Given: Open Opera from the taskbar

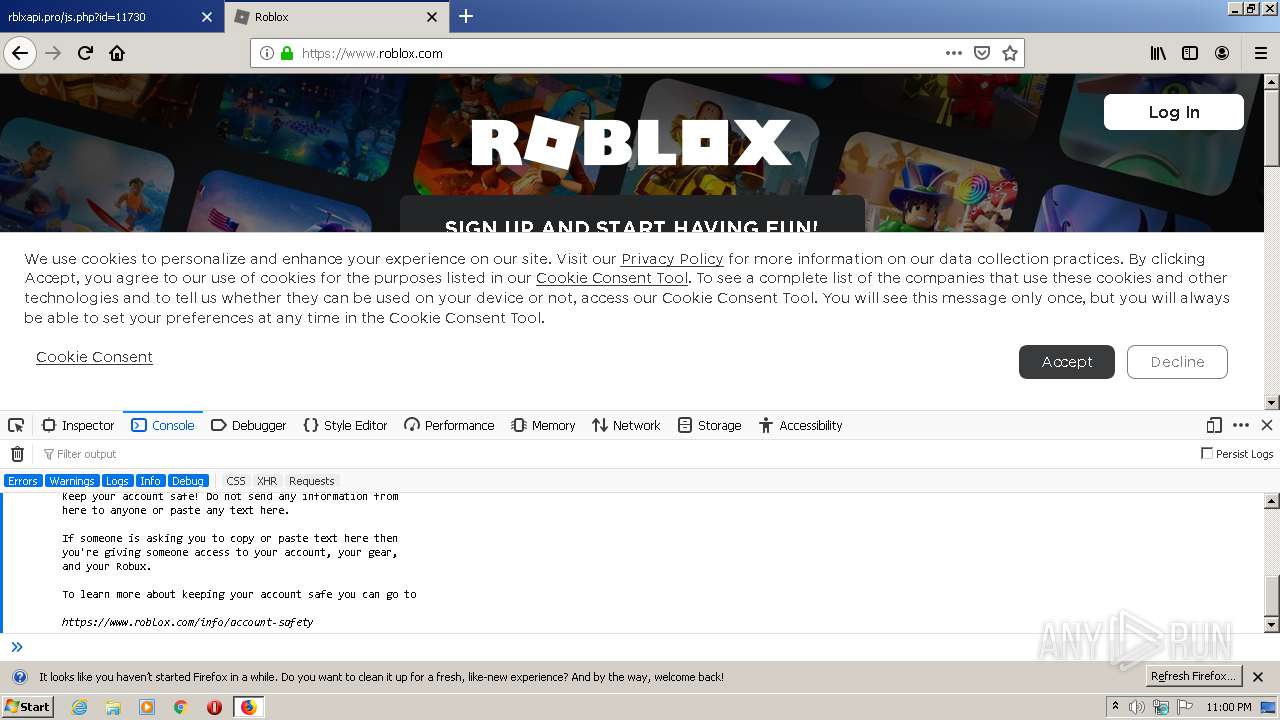Looking at the screenshot, I should [214, 707].
